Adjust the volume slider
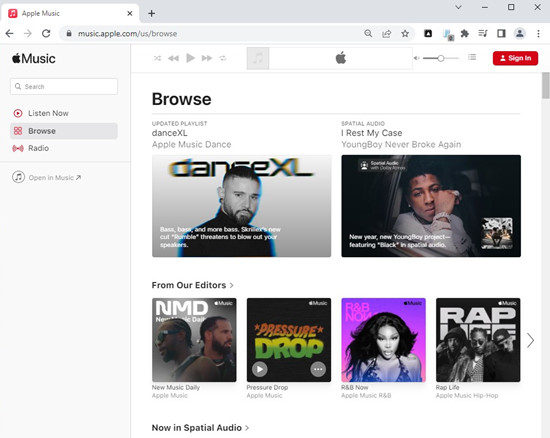This screenshot has height=438, width=550. pyautogui.click(x=441, y=58)
